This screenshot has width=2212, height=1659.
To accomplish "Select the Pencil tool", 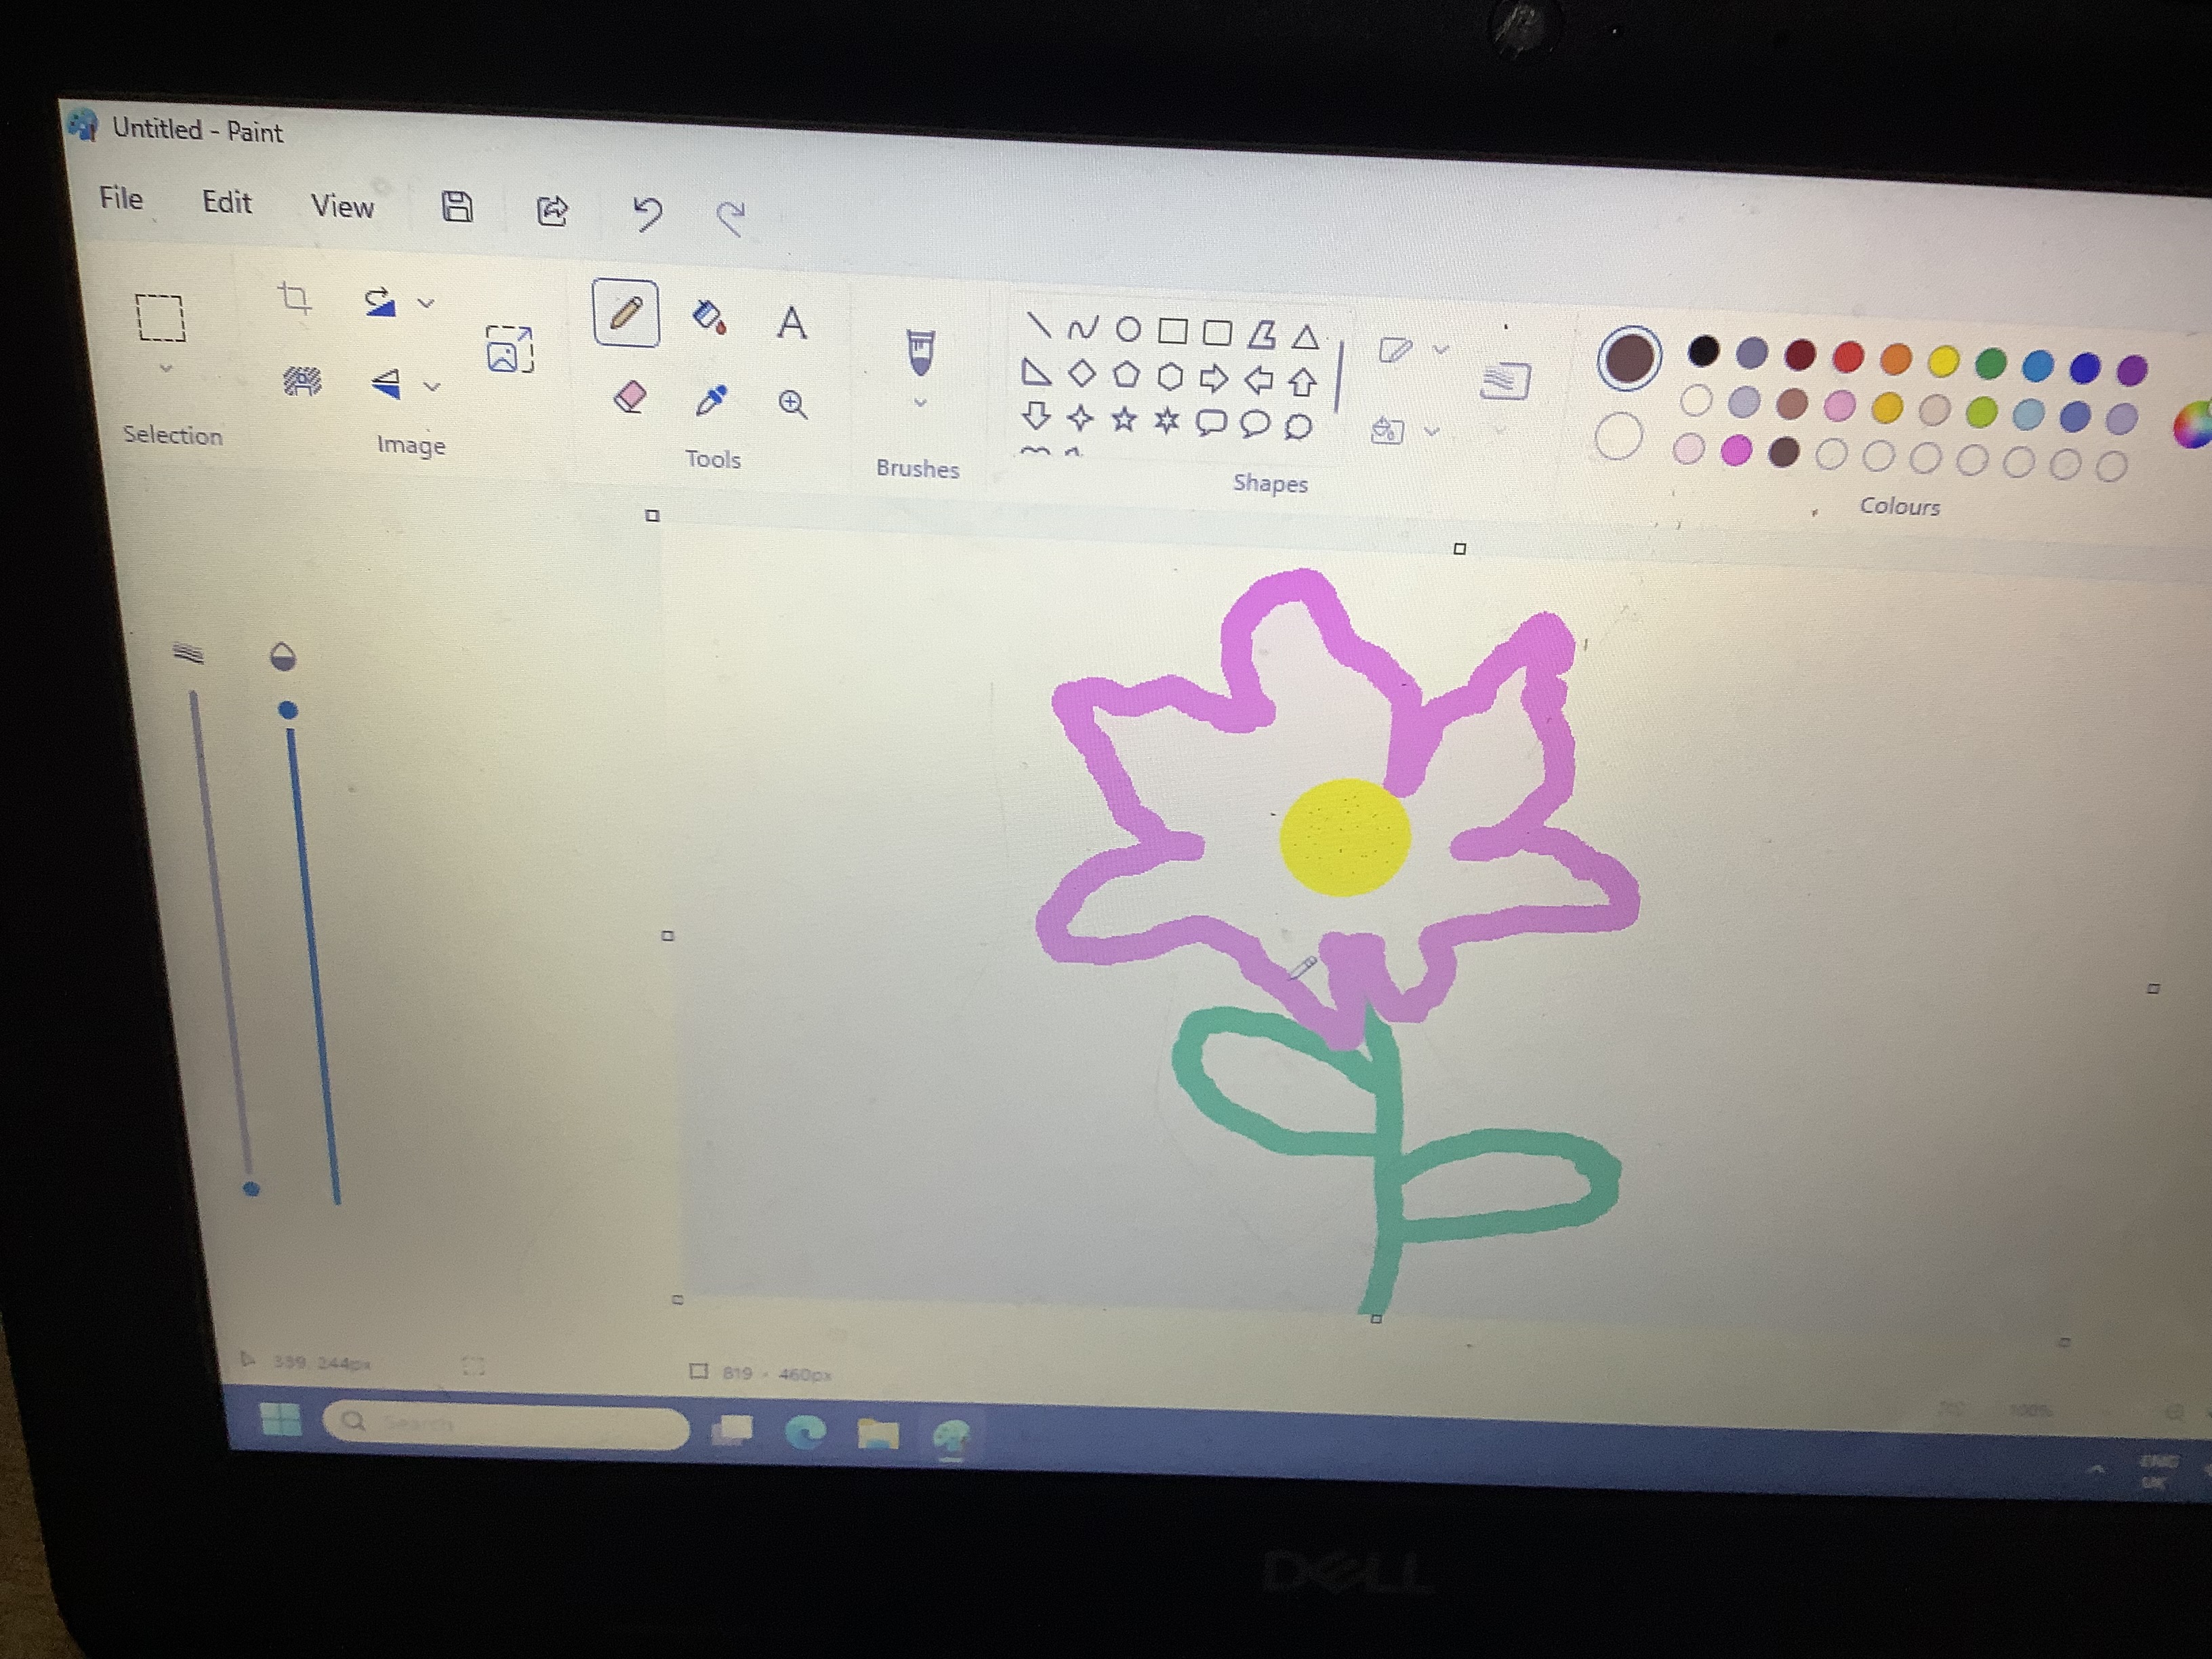I will (626, 313).
